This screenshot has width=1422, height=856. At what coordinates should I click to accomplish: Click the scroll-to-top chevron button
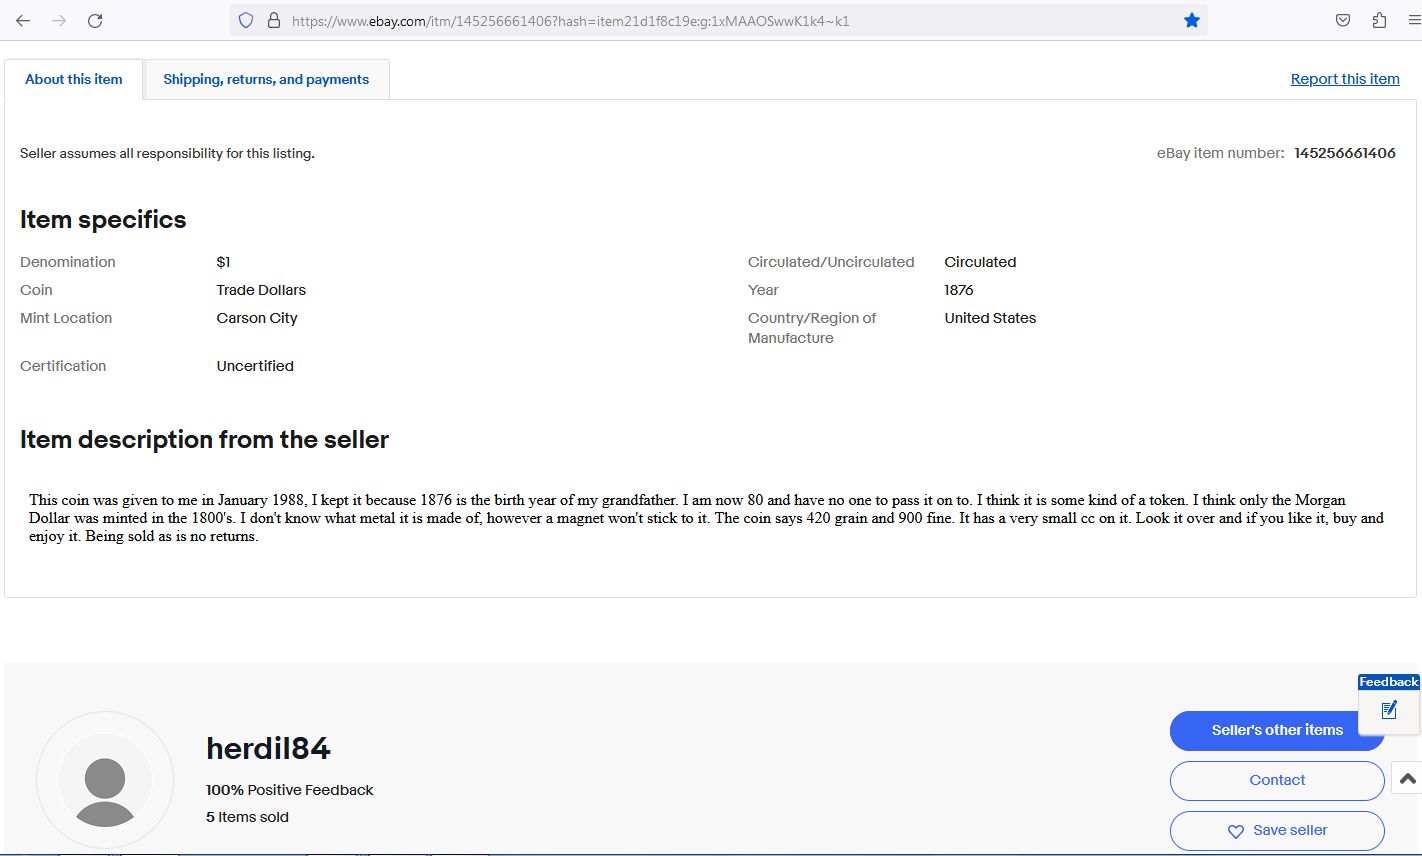(1407, 779)
